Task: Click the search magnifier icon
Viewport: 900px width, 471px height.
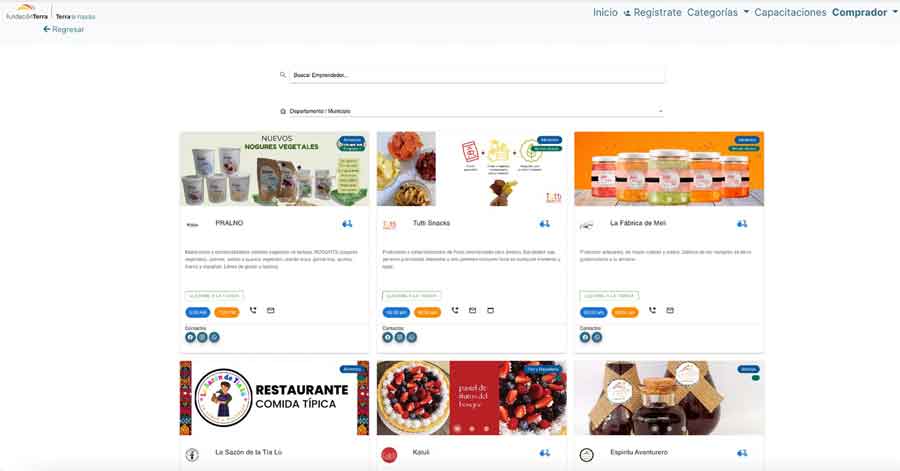Action: click(x=282, y=75)
